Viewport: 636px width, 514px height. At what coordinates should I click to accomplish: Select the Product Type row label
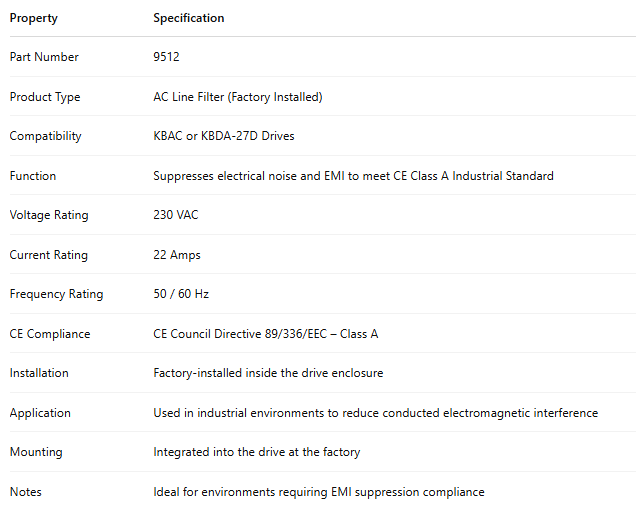45,97
